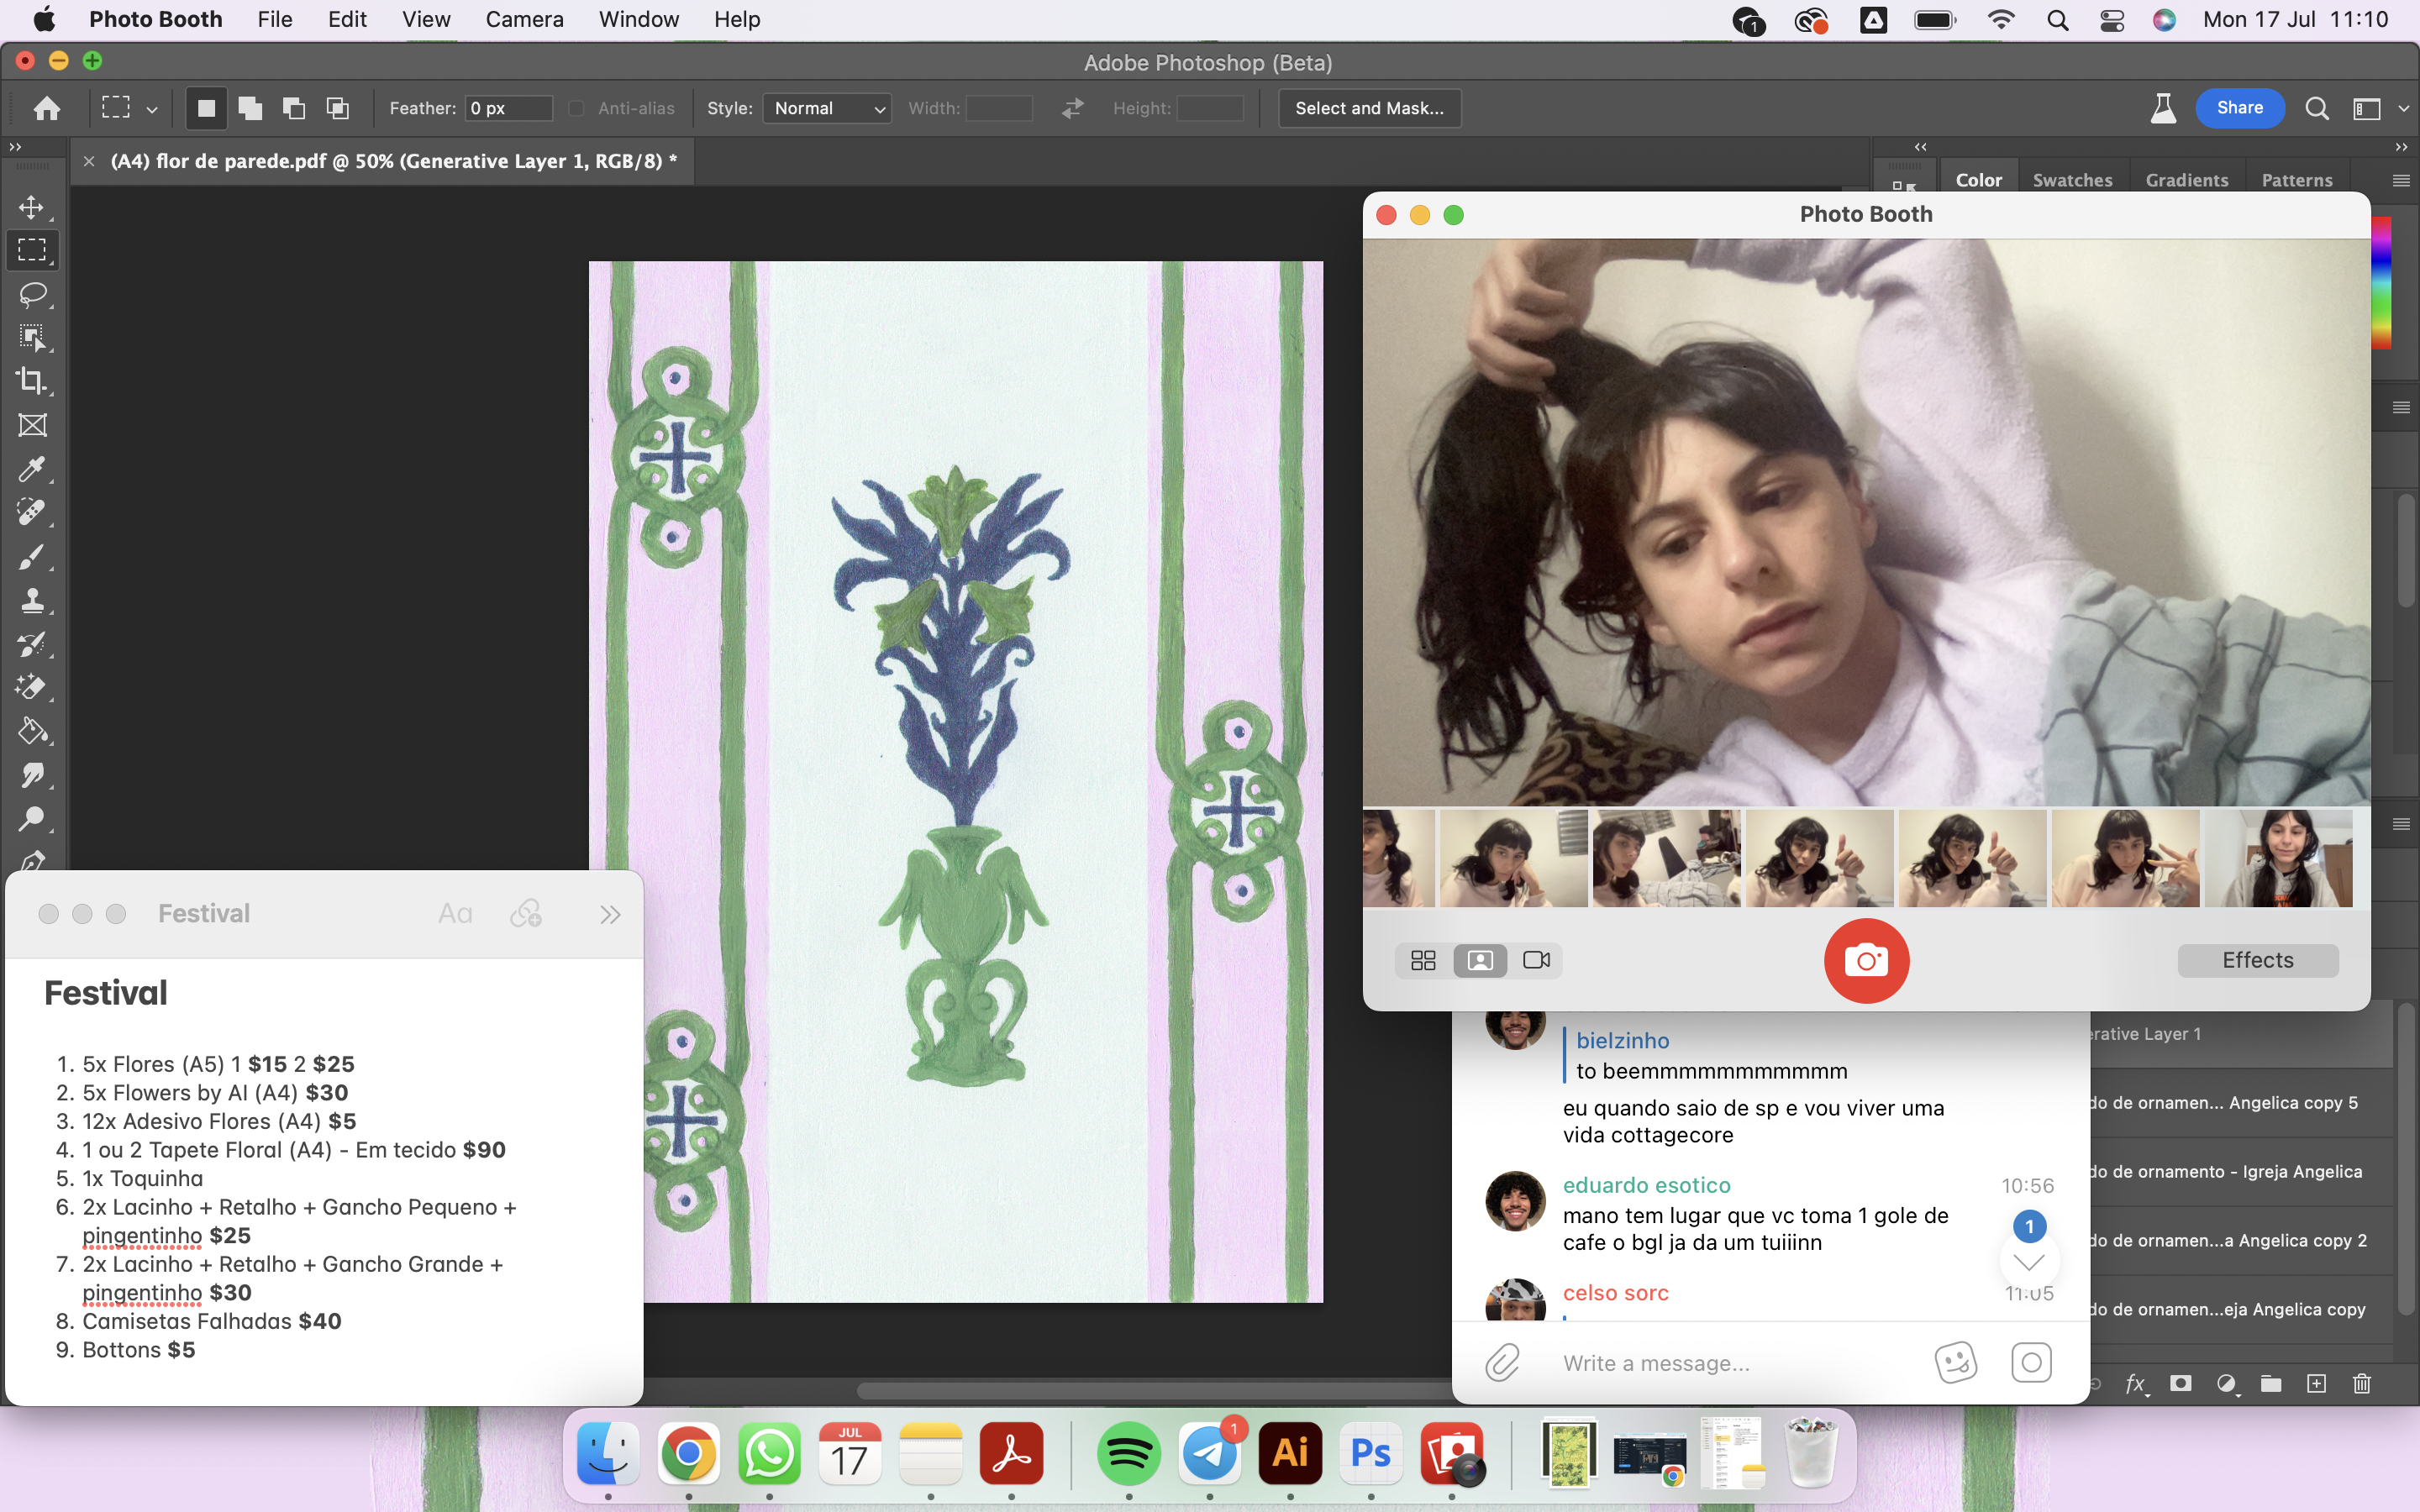The image size is (2420, 1512).
Task: Select the Clone Stamp tool
Action: point(32,600)
